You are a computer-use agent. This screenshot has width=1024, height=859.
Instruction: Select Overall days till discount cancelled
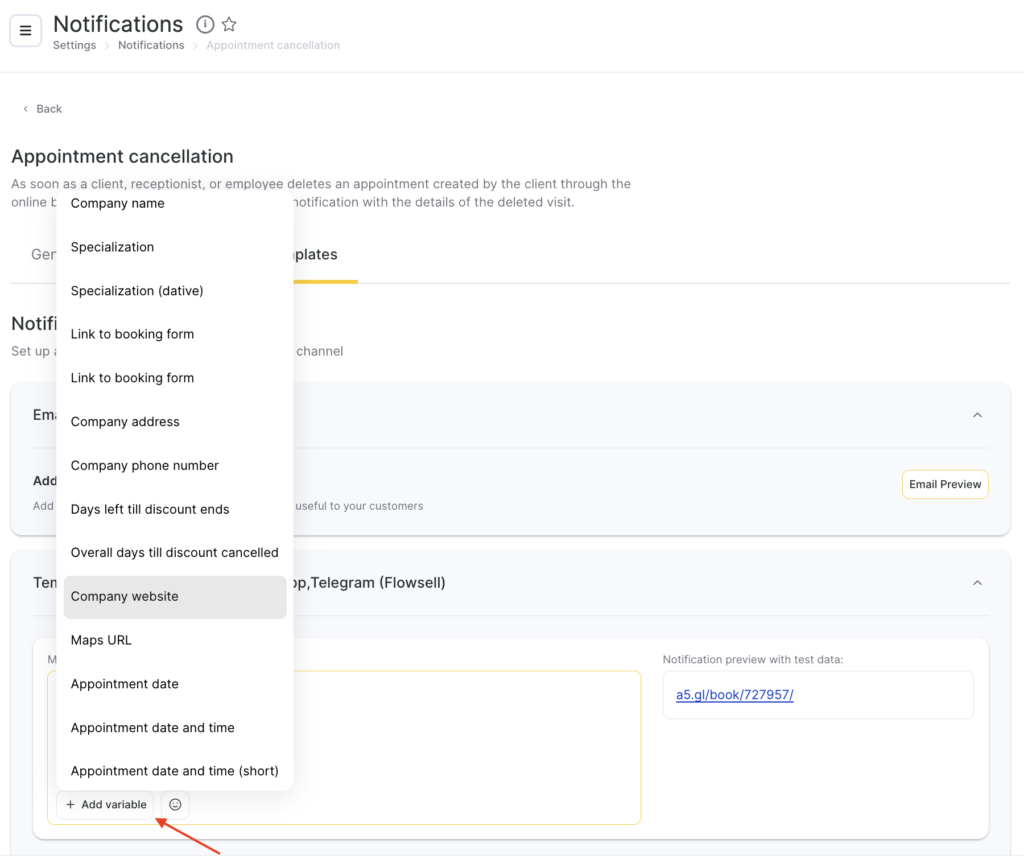pyautogui.click(x=174, y=553)
